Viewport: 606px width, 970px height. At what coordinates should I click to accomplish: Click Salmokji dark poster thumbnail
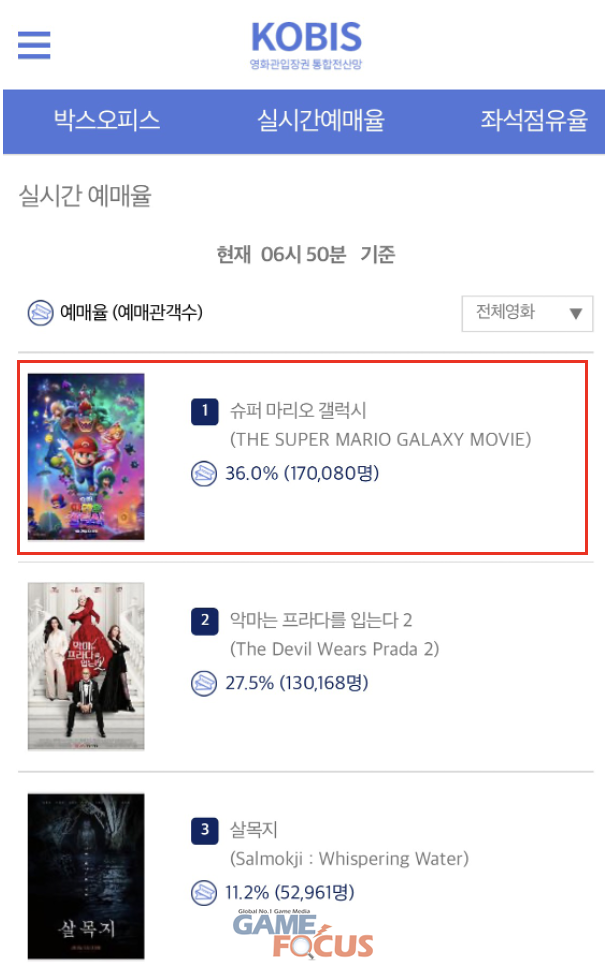86,876
